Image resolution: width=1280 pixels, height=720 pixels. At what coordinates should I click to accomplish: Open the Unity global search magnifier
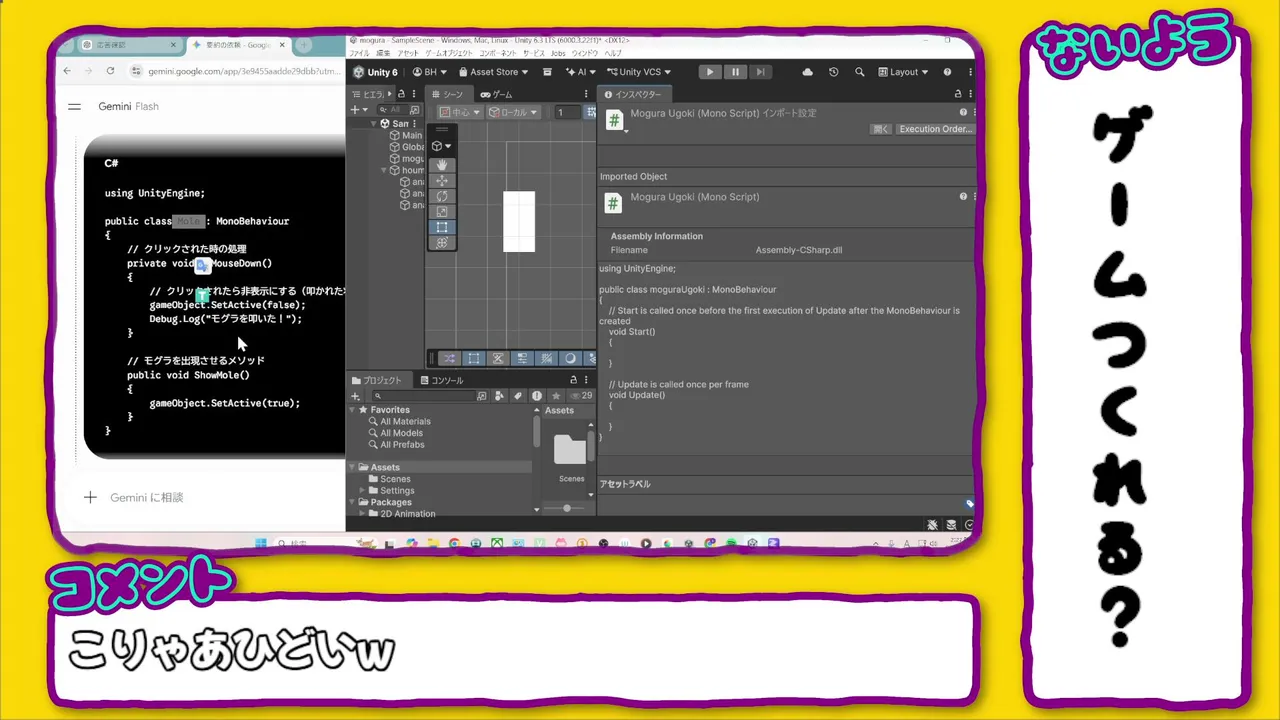coord(859,72)
